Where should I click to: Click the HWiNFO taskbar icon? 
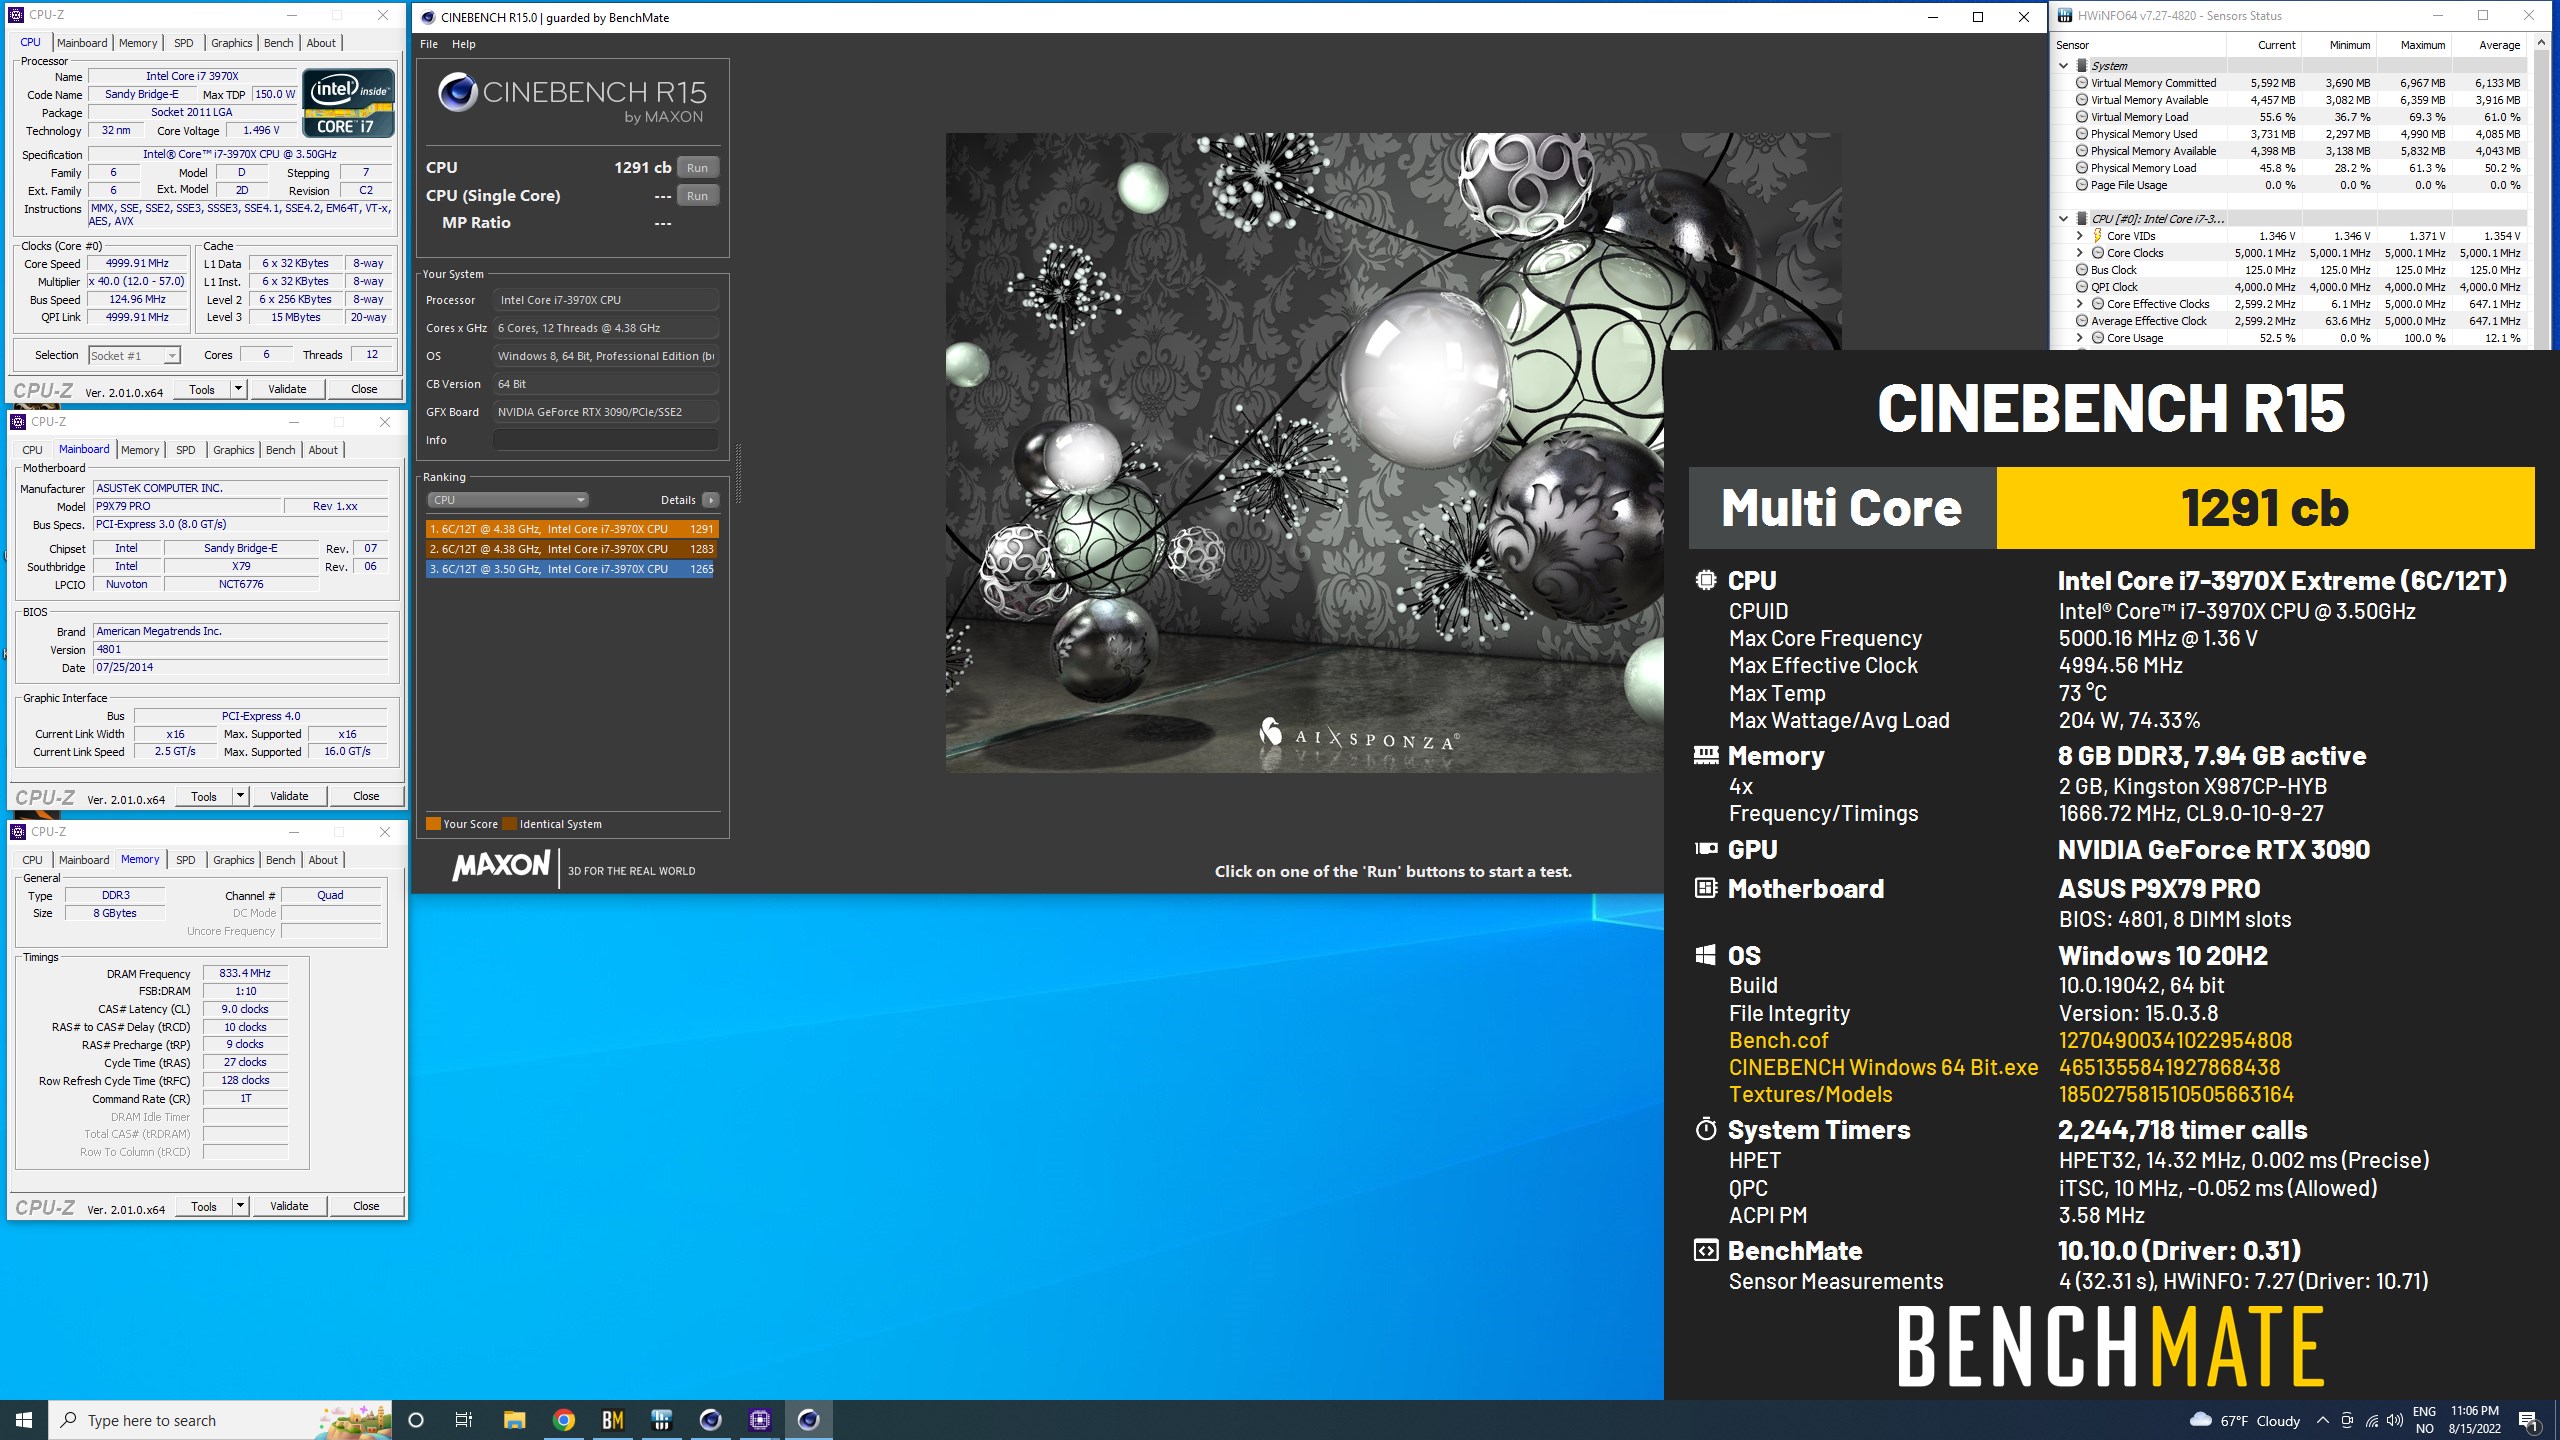coord(662,1420)
